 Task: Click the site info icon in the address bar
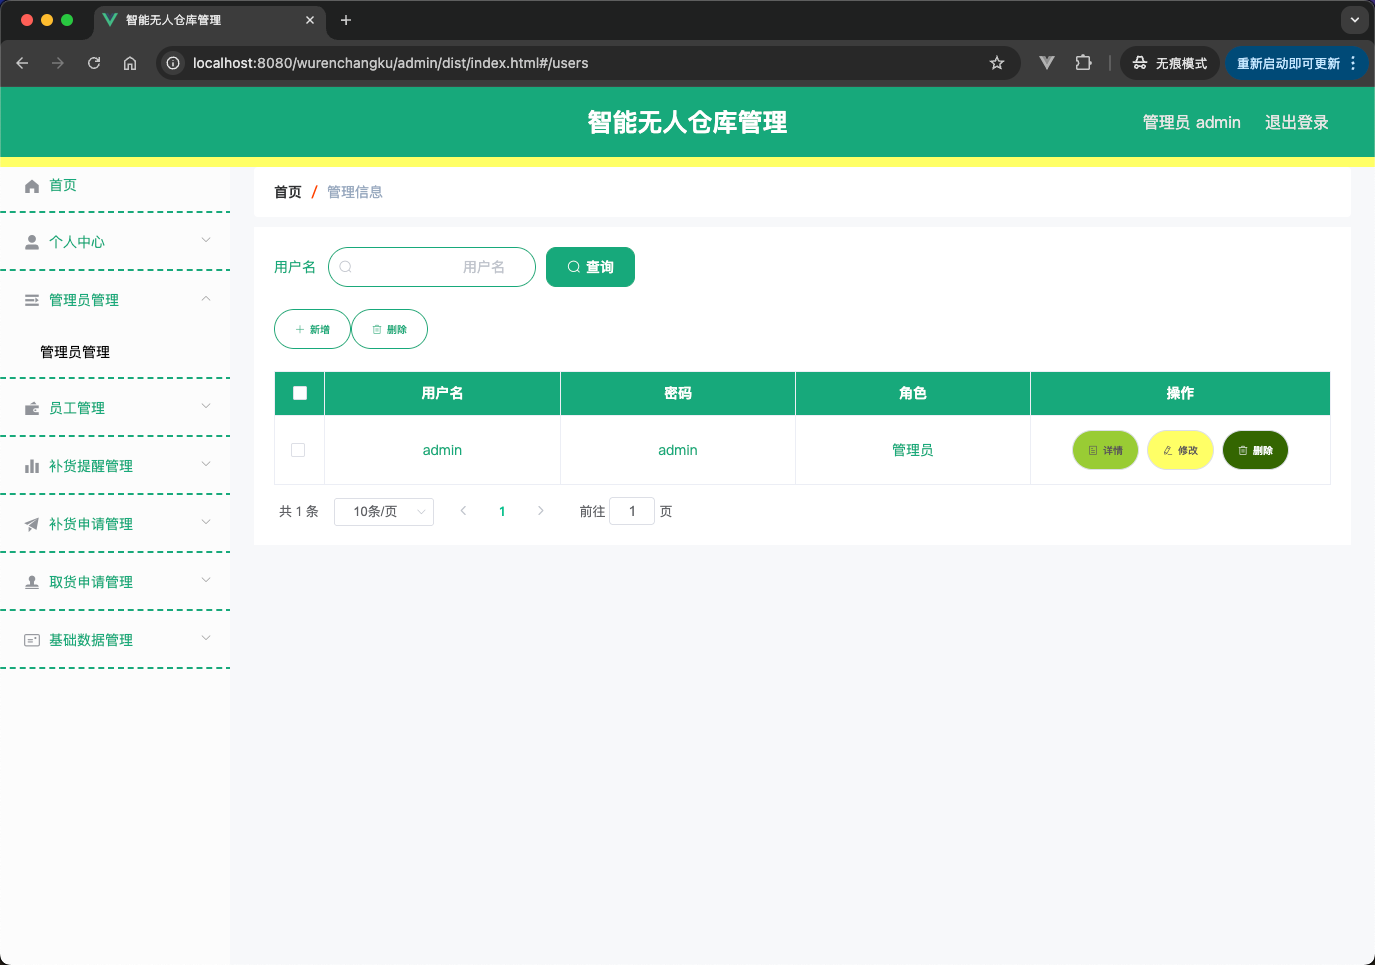tap(173, 63)
